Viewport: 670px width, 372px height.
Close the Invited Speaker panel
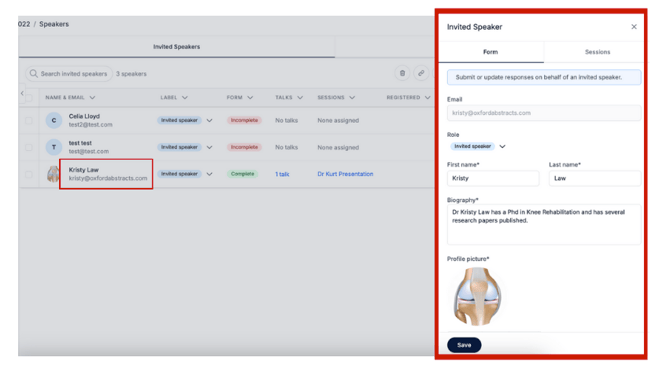click(x=634, y=26)
